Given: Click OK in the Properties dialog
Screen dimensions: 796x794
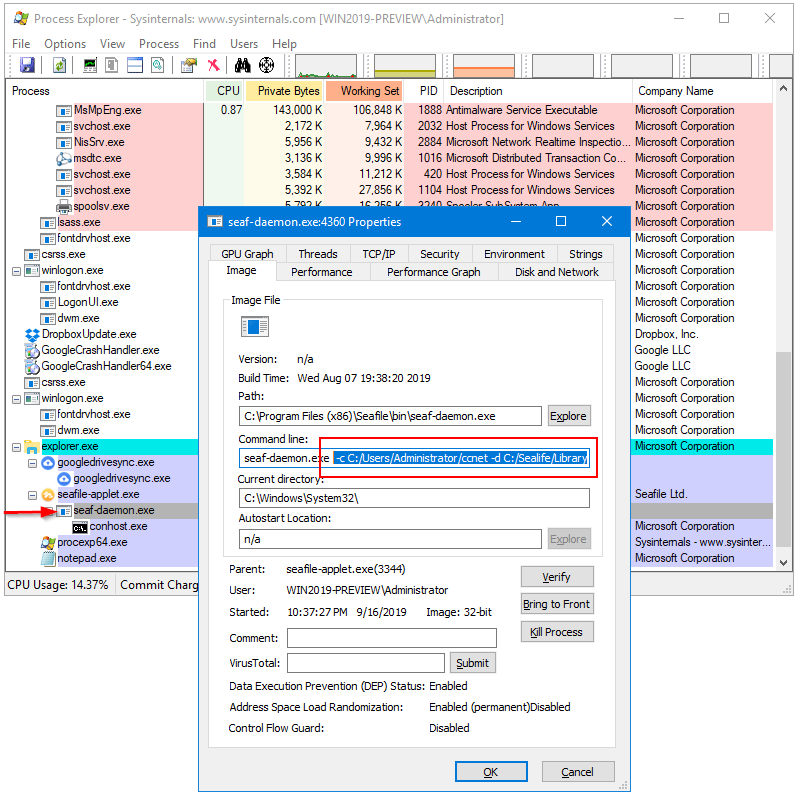Looking at the screenshot, I should click(x=491, y=772).
